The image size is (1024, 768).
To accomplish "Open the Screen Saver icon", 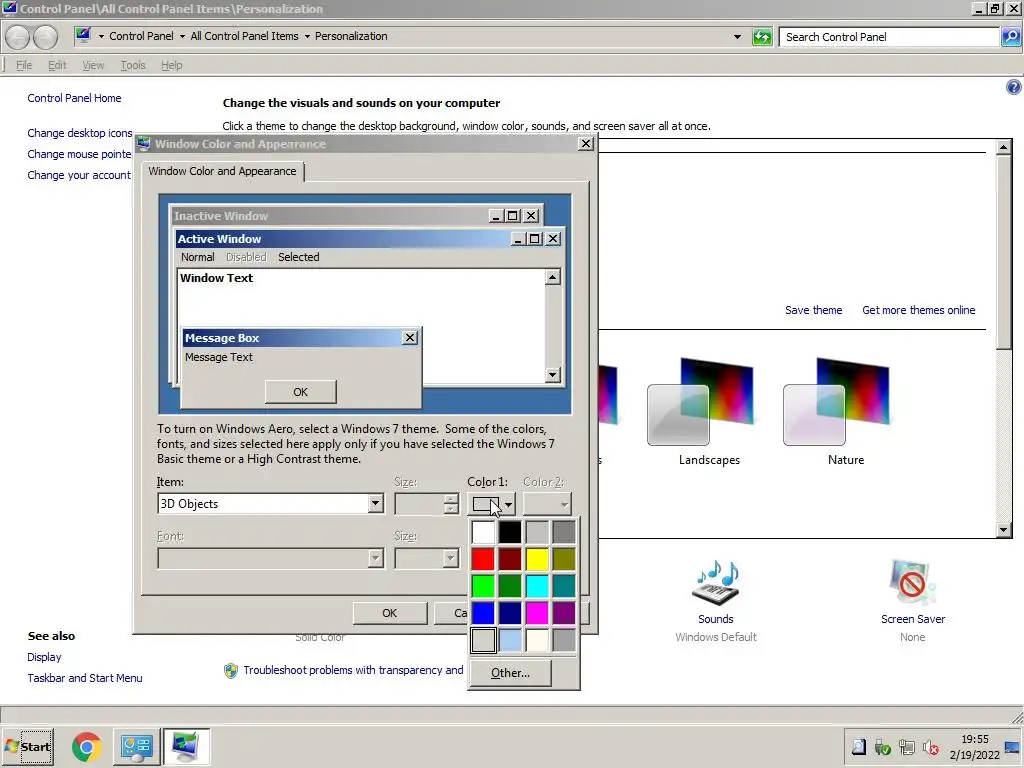I will pyautogui.click(x=912, y=583).
